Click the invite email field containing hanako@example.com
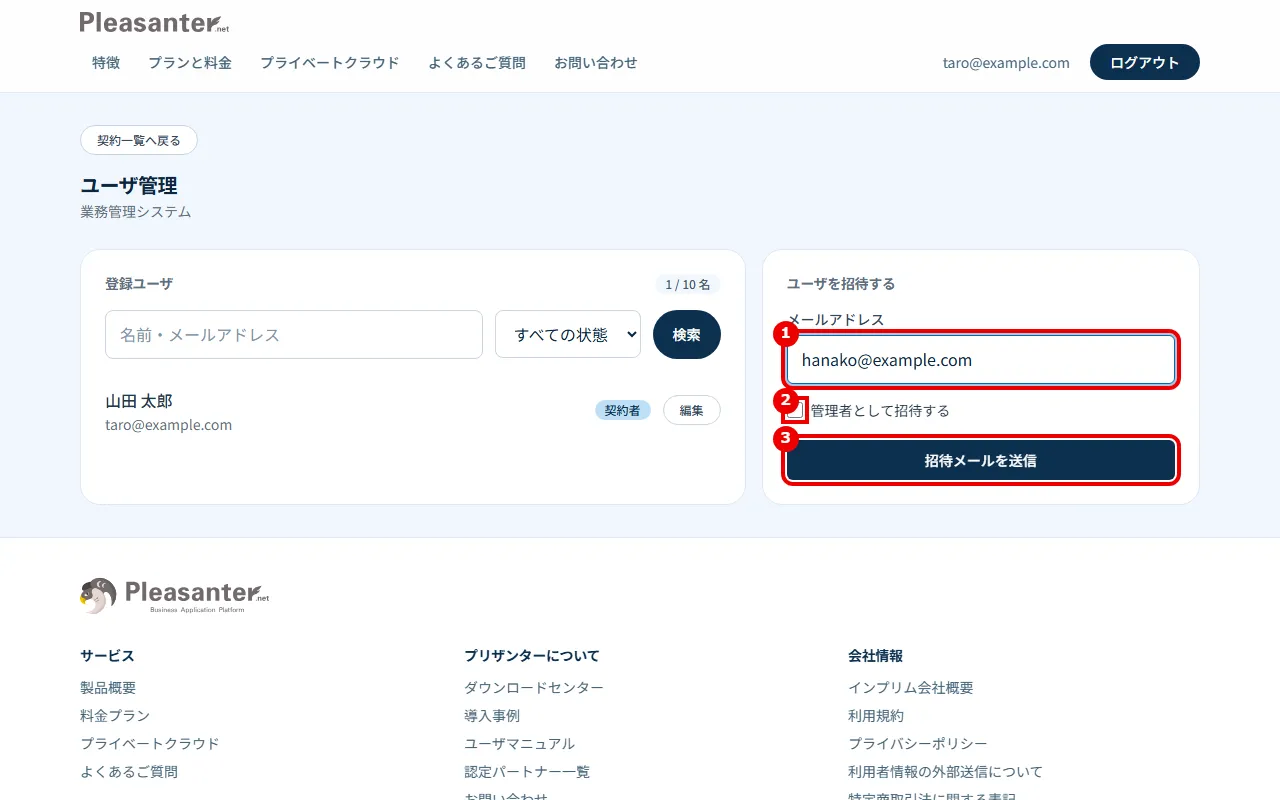This screenshot has width=1280, height=800. coord(980,360)
